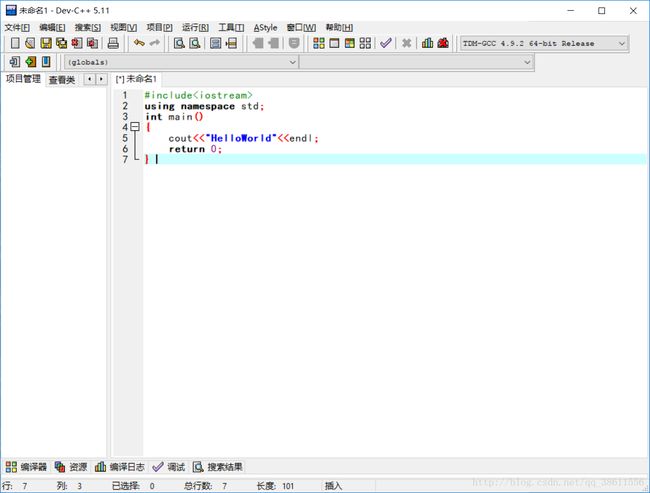Click the Open file icon

30,43
